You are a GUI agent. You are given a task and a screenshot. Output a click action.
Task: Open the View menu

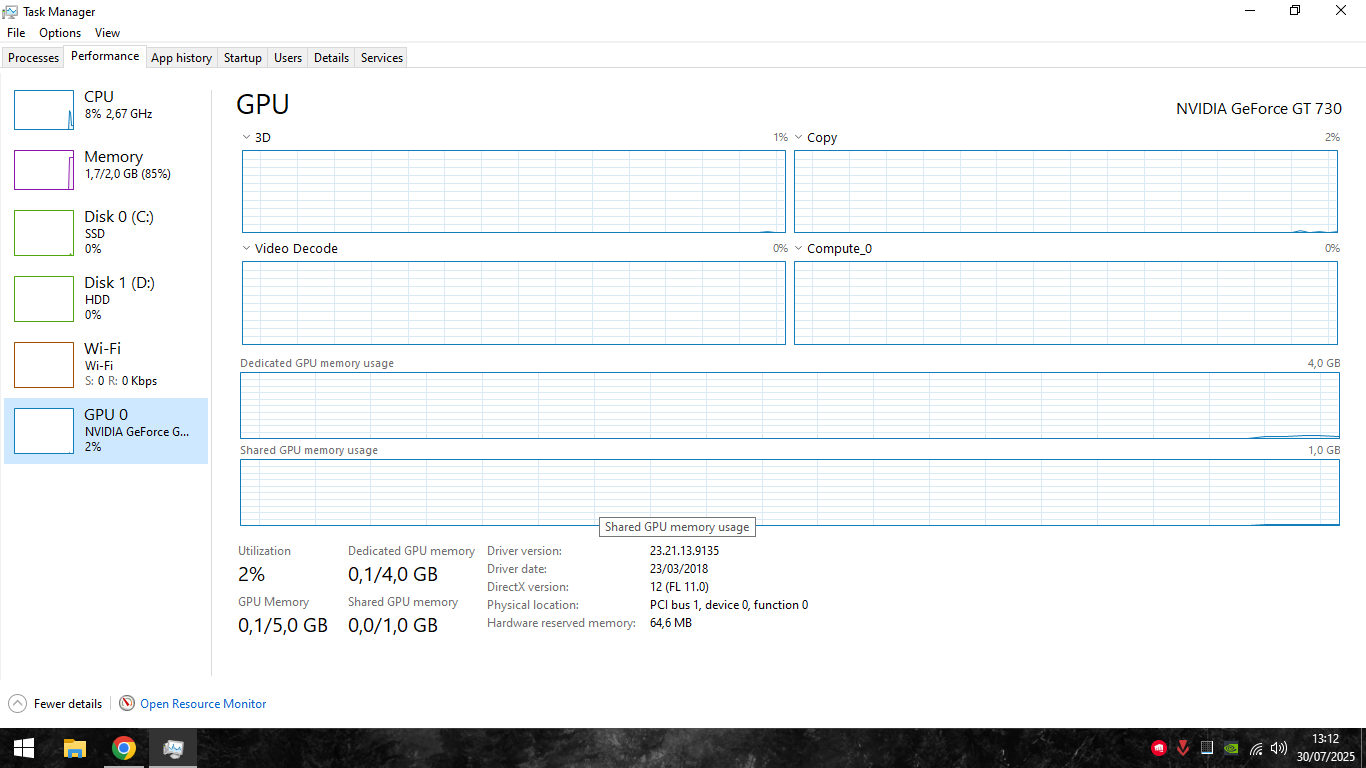click(x=107, y=33)
